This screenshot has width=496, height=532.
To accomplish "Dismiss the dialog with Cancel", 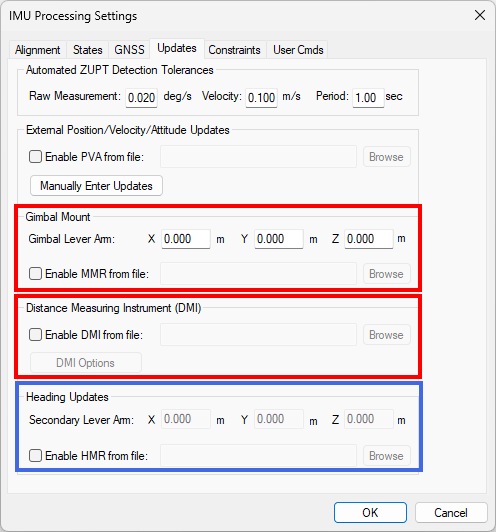I will pyautogui.click(x=451, y=513).
